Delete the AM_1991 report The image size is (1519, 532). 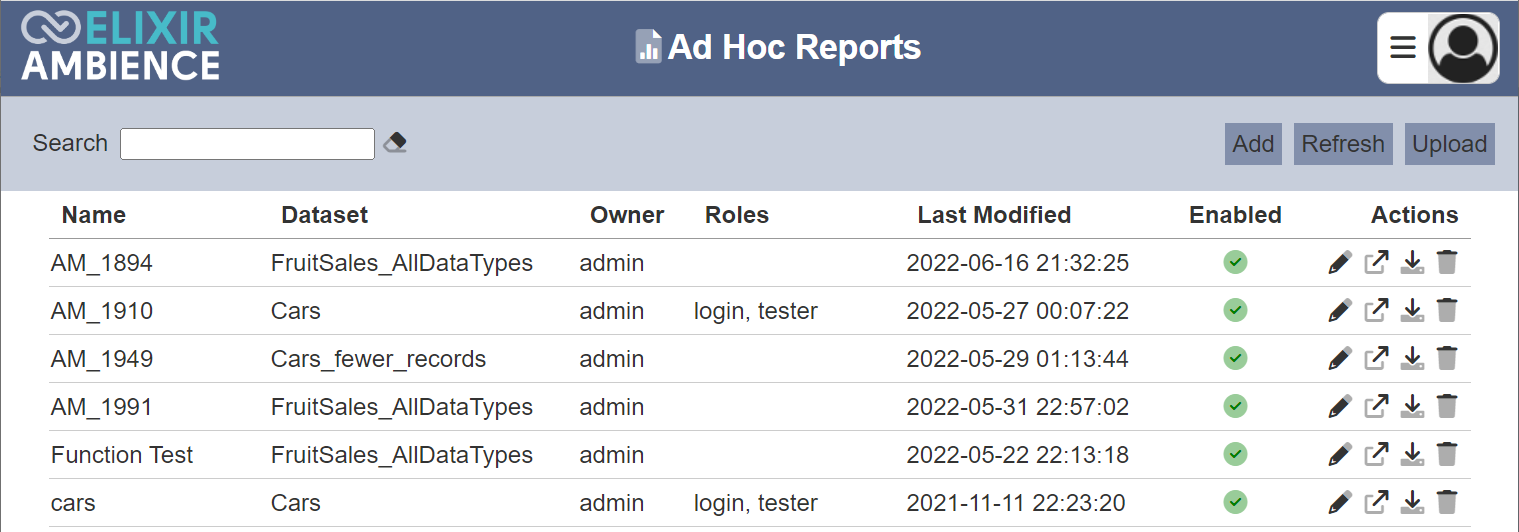click(1447, 407)
